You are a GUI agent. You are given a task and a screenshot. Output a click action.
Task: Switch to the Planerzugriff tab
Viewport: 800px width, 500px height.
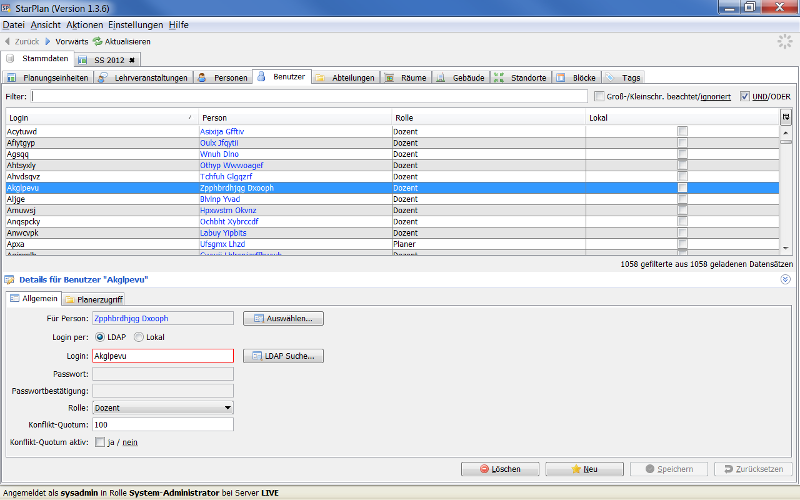click(x=94, y=299)
